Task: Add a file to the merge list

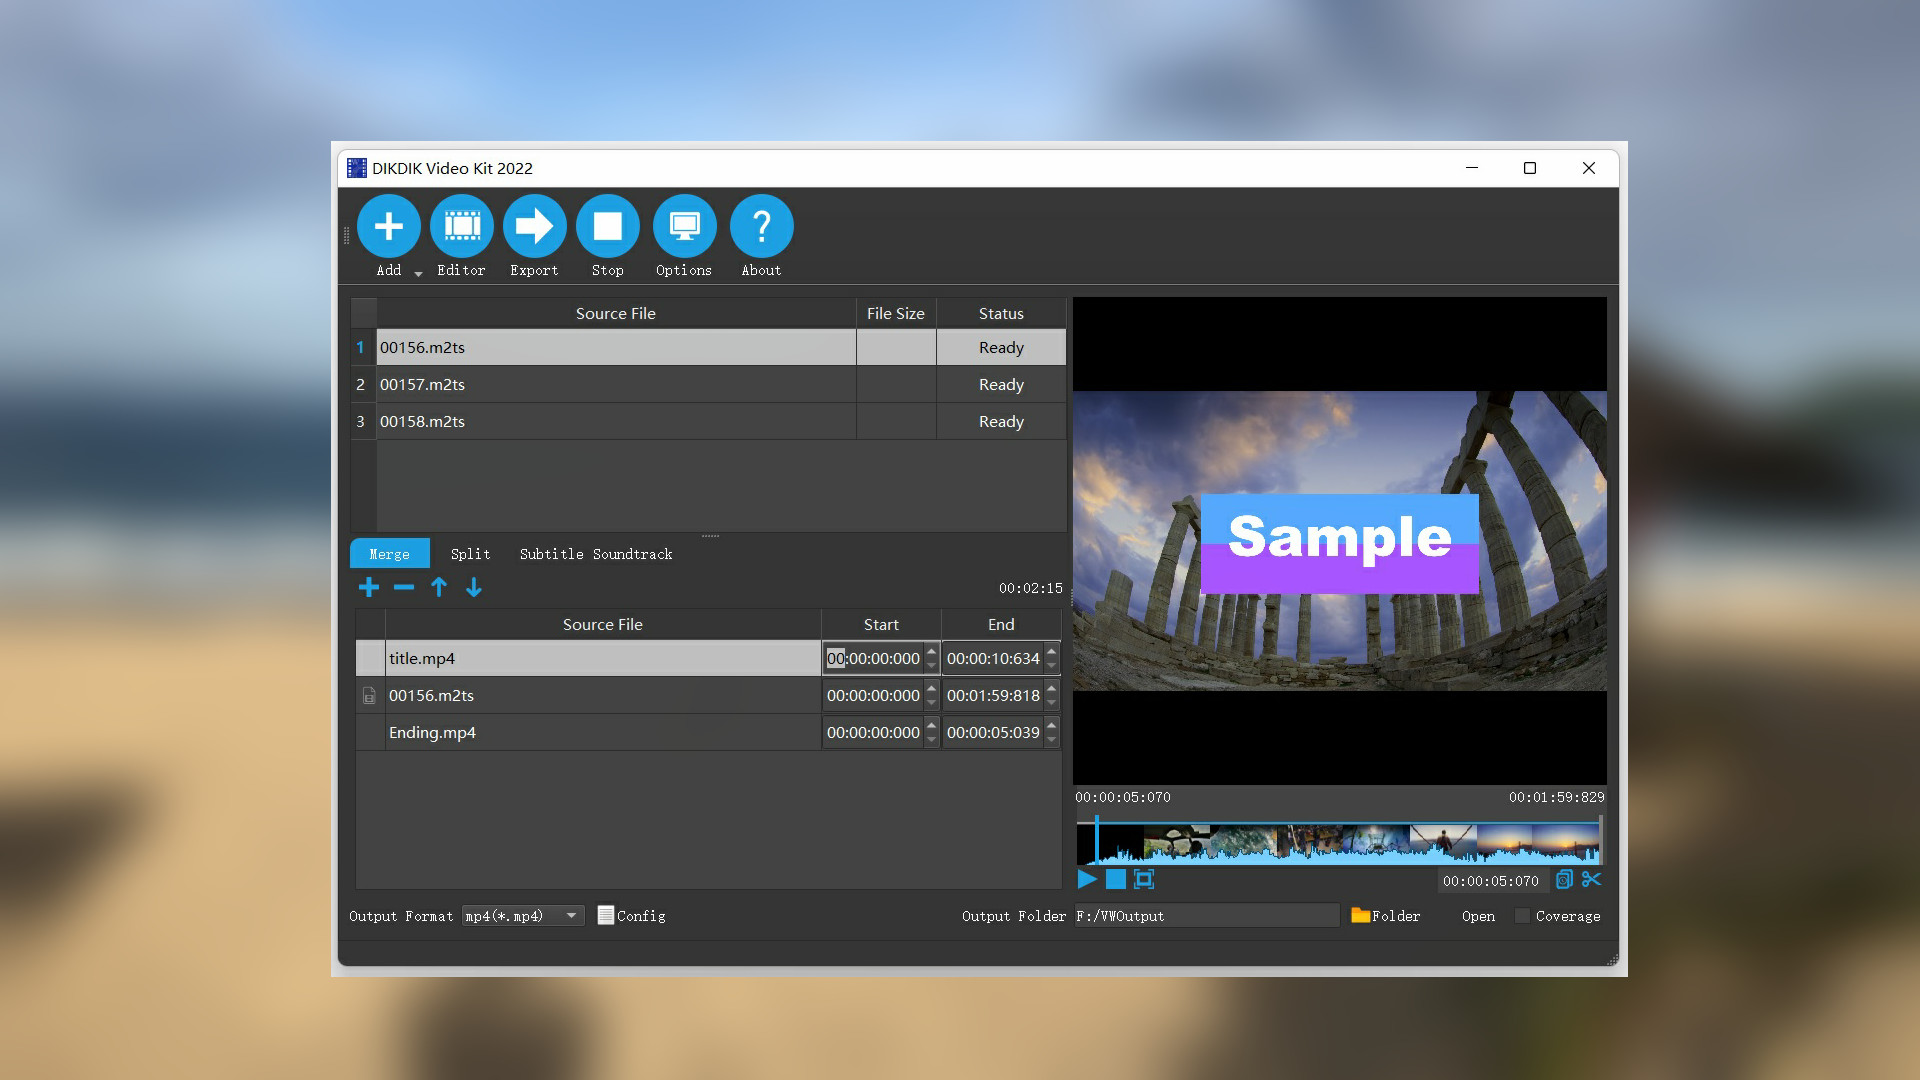Action: click(368, 587)
